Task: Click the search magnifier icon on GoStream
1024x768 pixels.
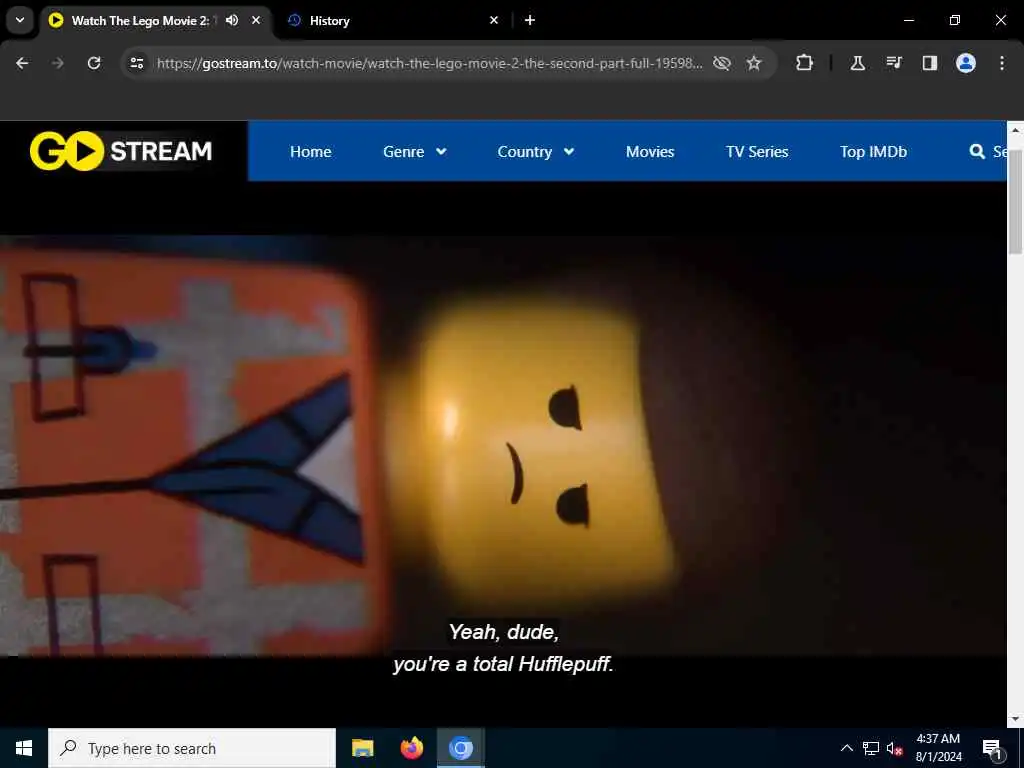Action: click(977, 152)
